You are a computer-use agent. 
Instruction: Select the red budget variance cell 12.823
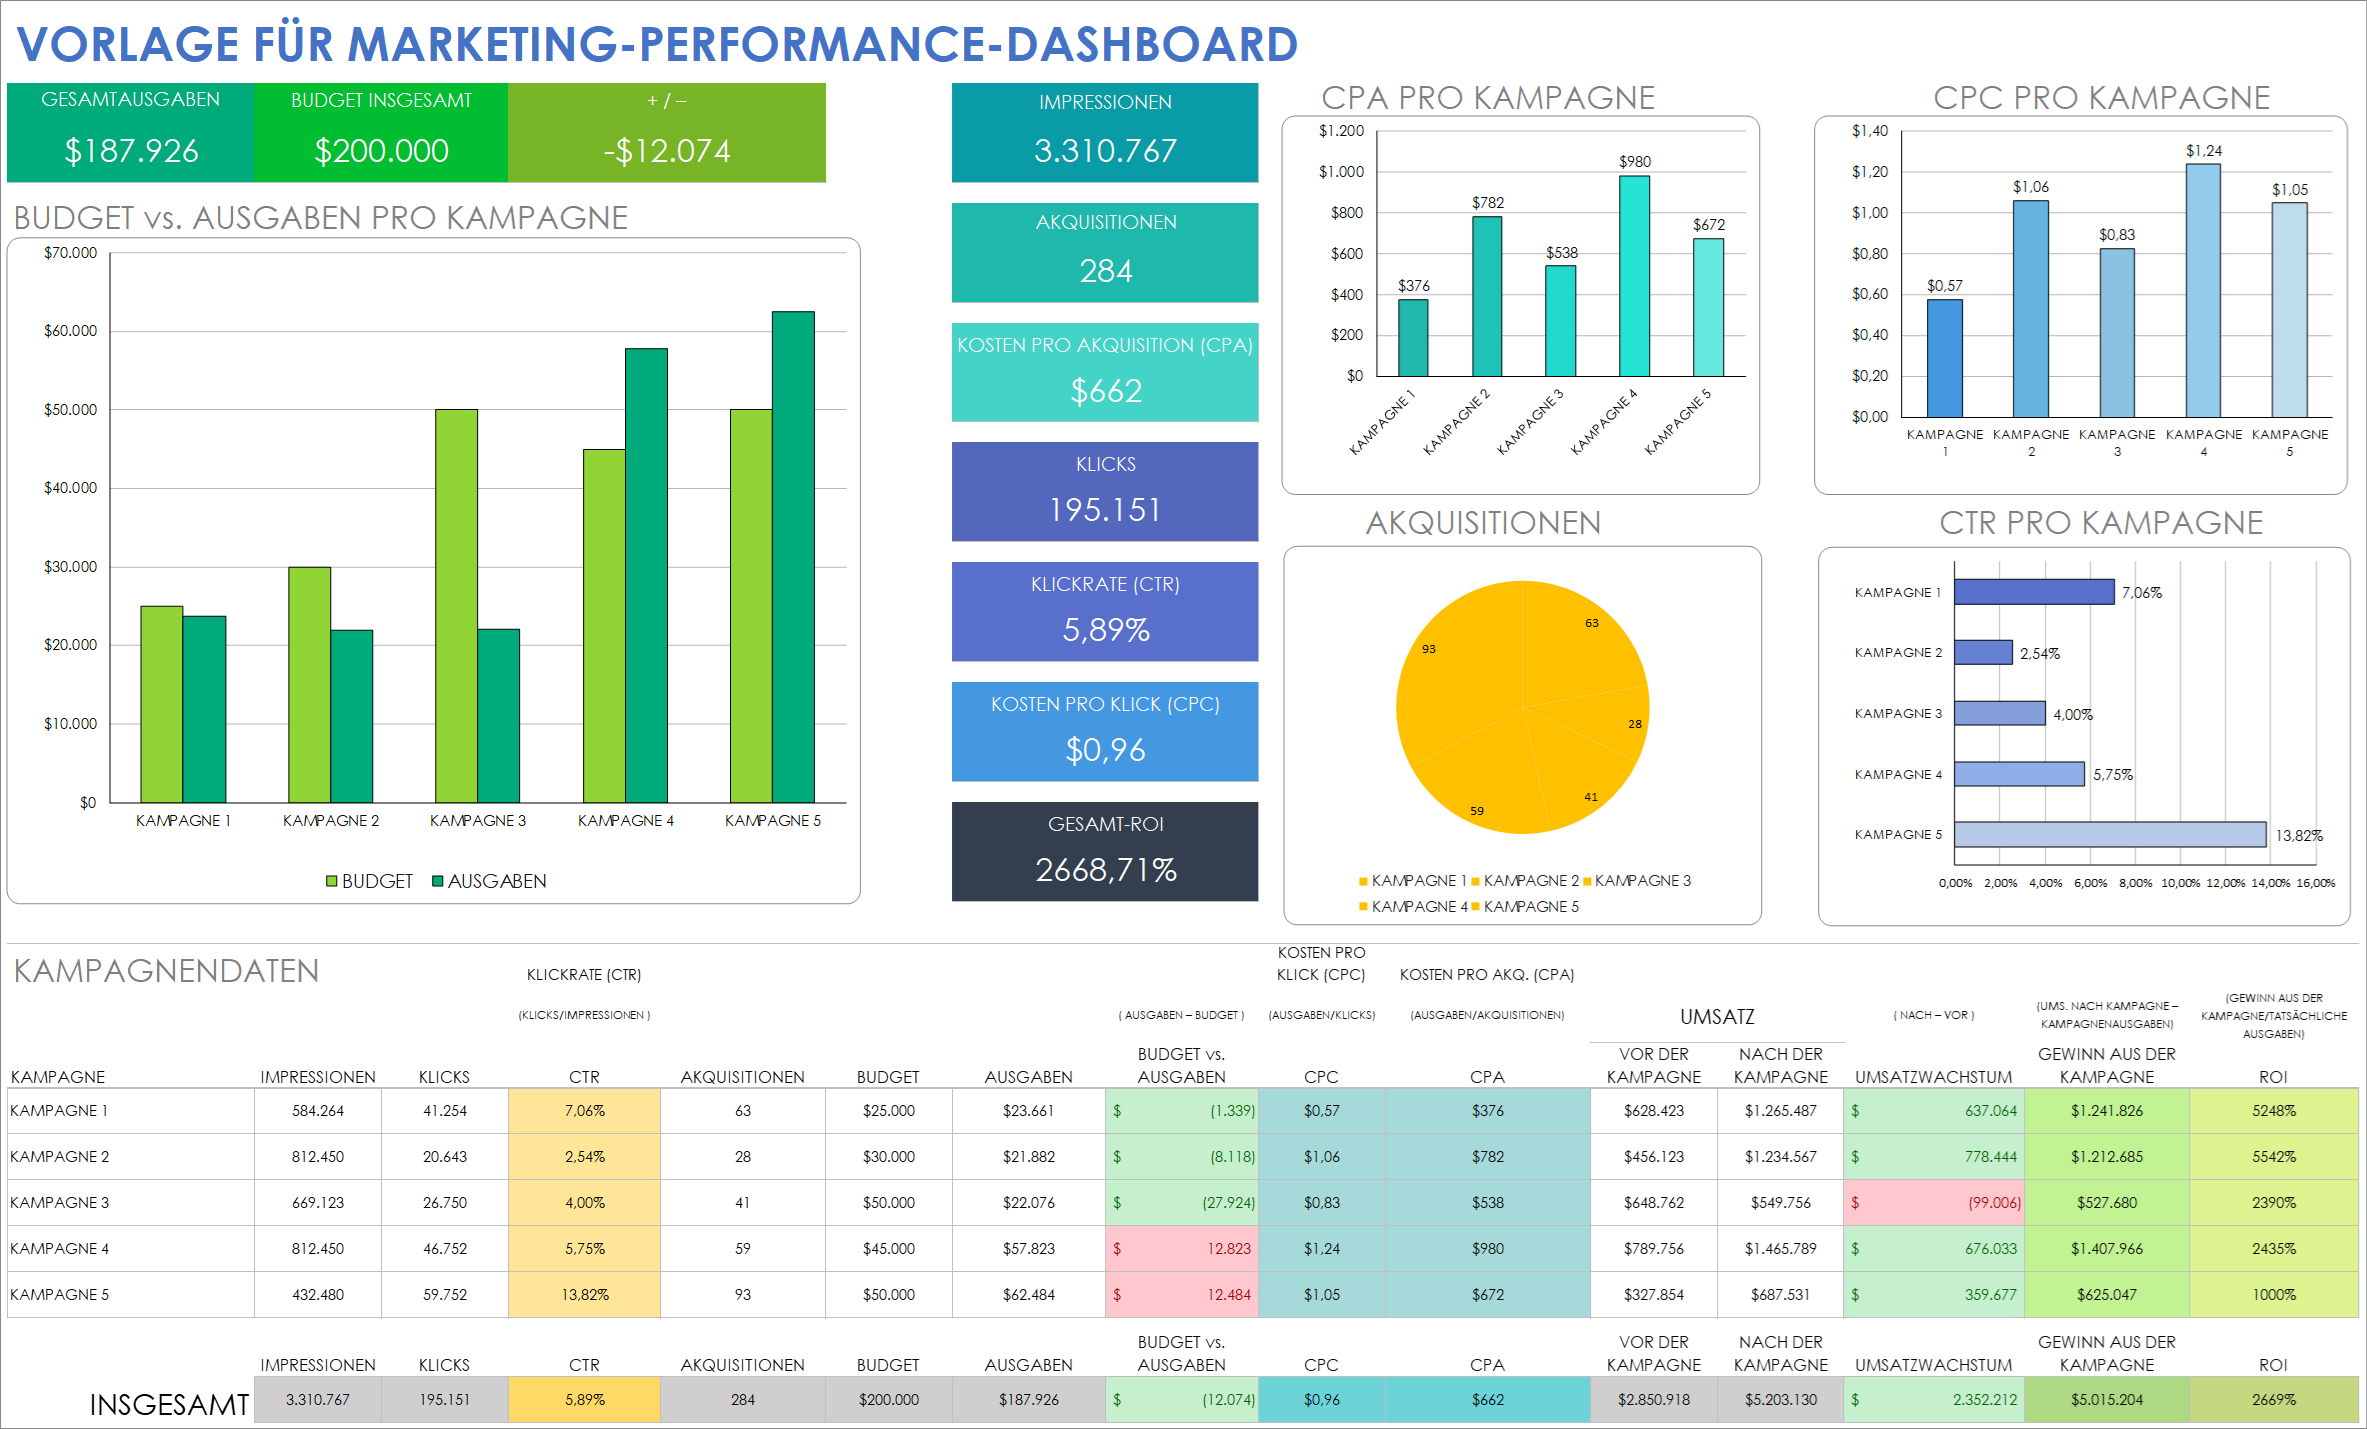click(x=1182, y=1249)
